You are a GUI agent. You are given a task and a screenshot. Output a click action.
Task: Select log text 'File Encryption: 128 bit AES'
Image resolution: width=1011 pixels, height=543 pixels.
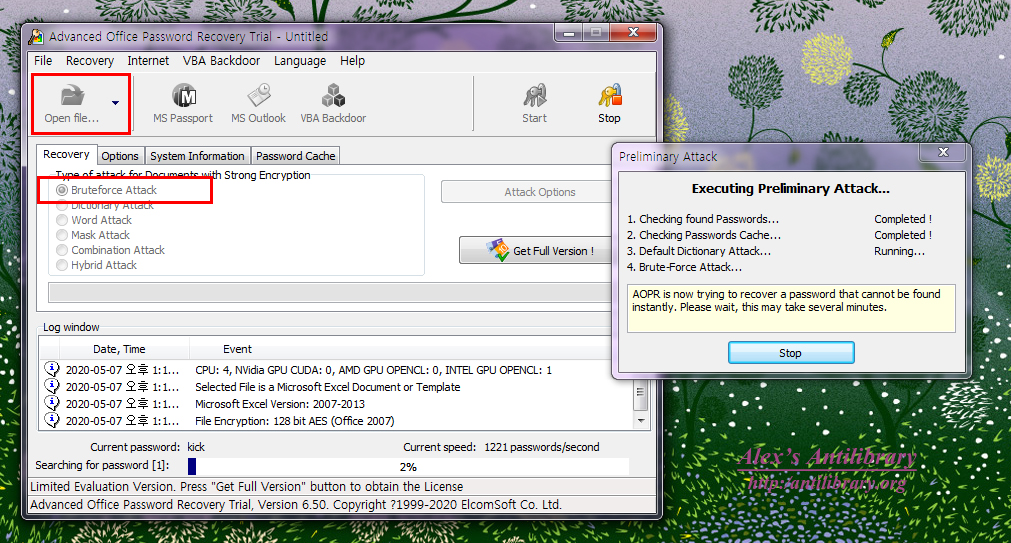(295, 421)
